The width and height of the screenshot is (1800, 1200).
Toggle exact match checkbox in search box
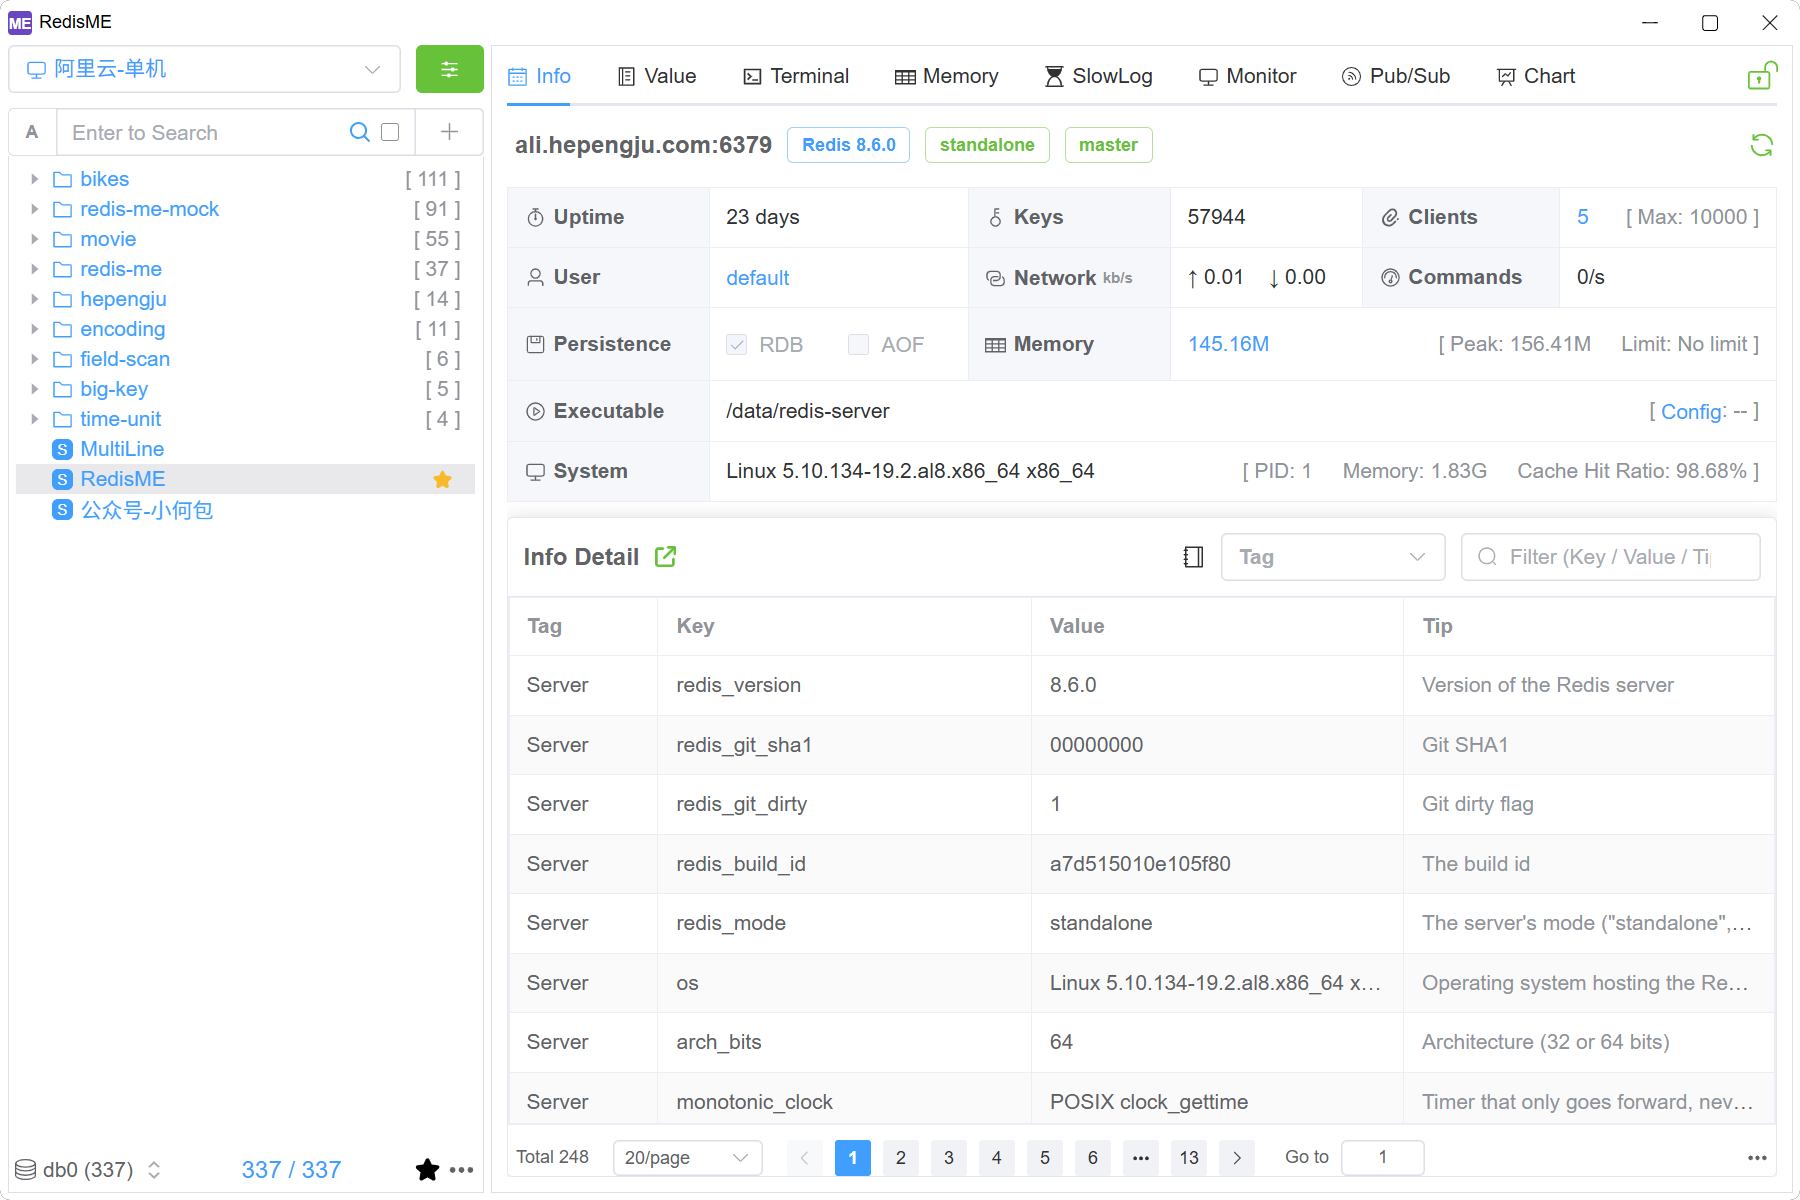pyautogui.click(x=390, y=132)
